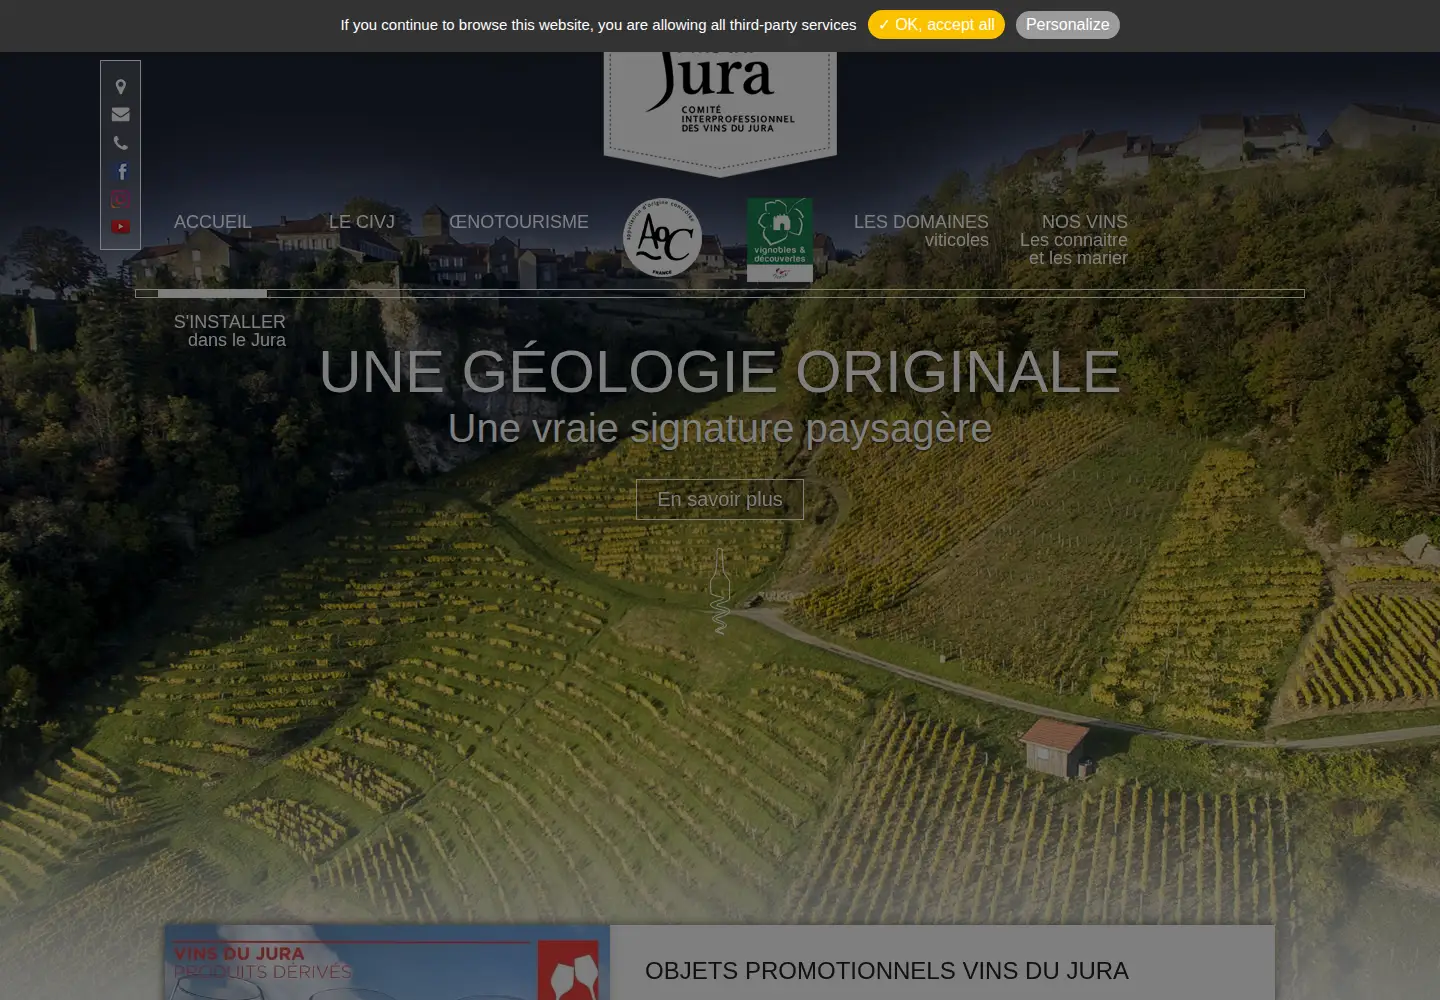1440x1000 pixels.
Task: Go to the ACCUEIL menu item
Action: click(x=213, y=222)
